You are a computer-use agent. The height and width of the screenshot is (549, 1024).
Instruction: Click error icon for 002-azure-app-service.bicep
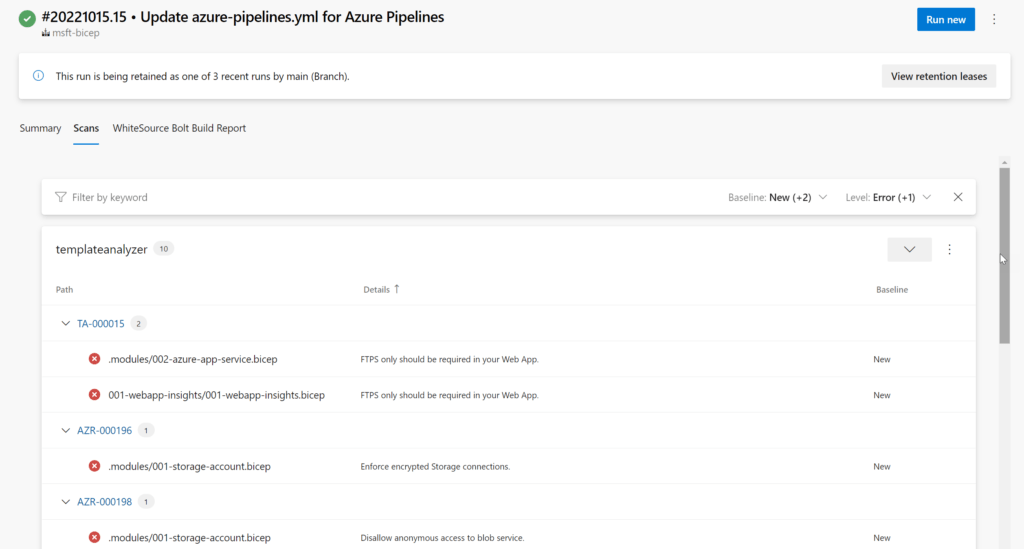click(x=95, y=359)
